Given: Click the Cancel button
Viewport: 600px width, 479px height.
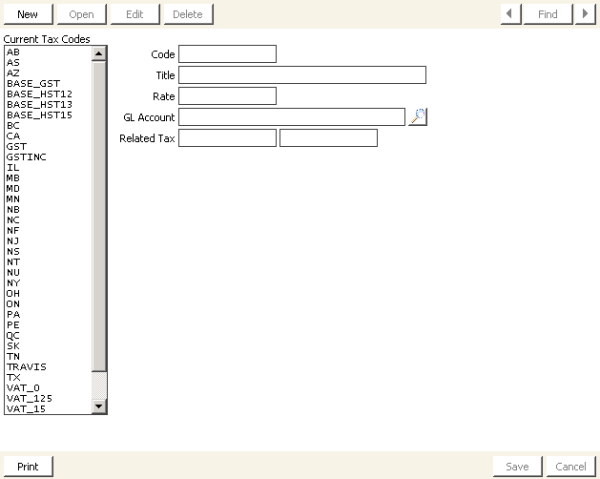Looking at the screenshot, I should 571,466.
